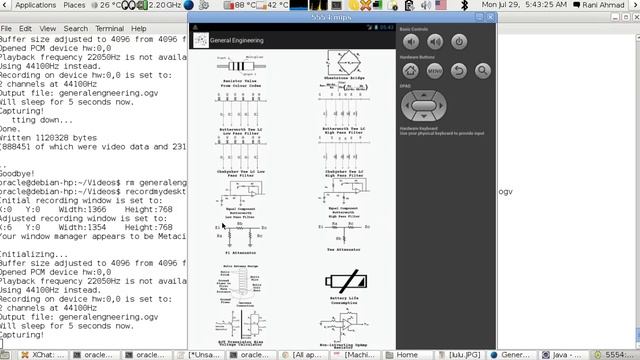Click the terminal line 'Goodbye!'
The height and width of the screenshot is (360, 640).
[x=17, y=174]
